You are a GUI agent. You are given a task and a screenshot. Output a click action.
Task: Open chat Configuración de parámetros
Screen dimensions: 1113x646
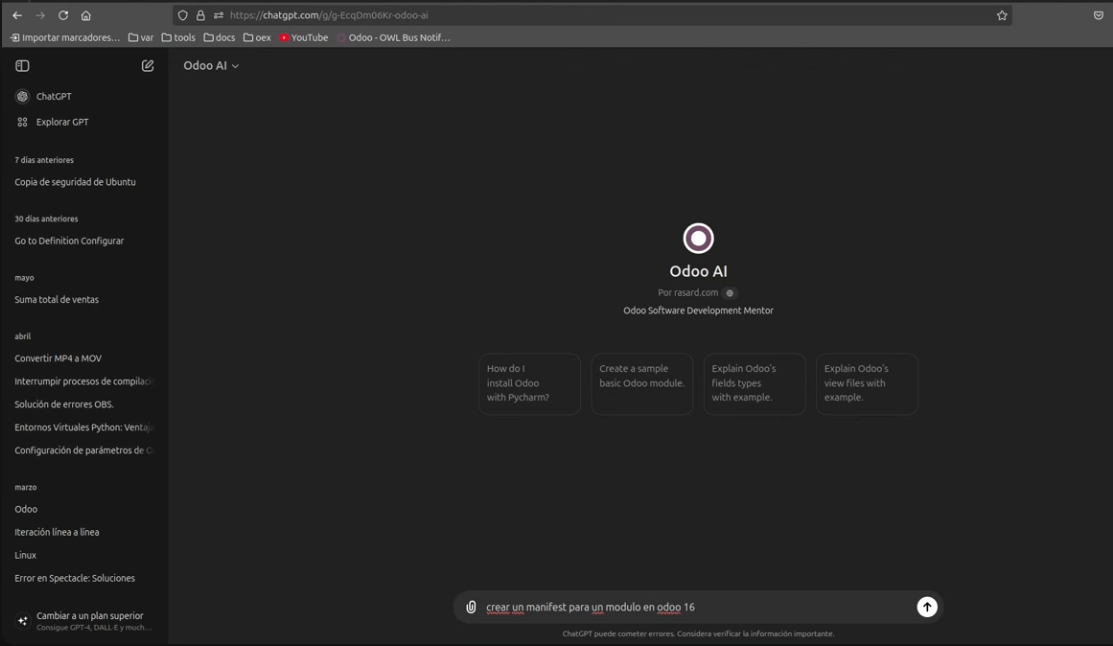[x=84, y=450]
